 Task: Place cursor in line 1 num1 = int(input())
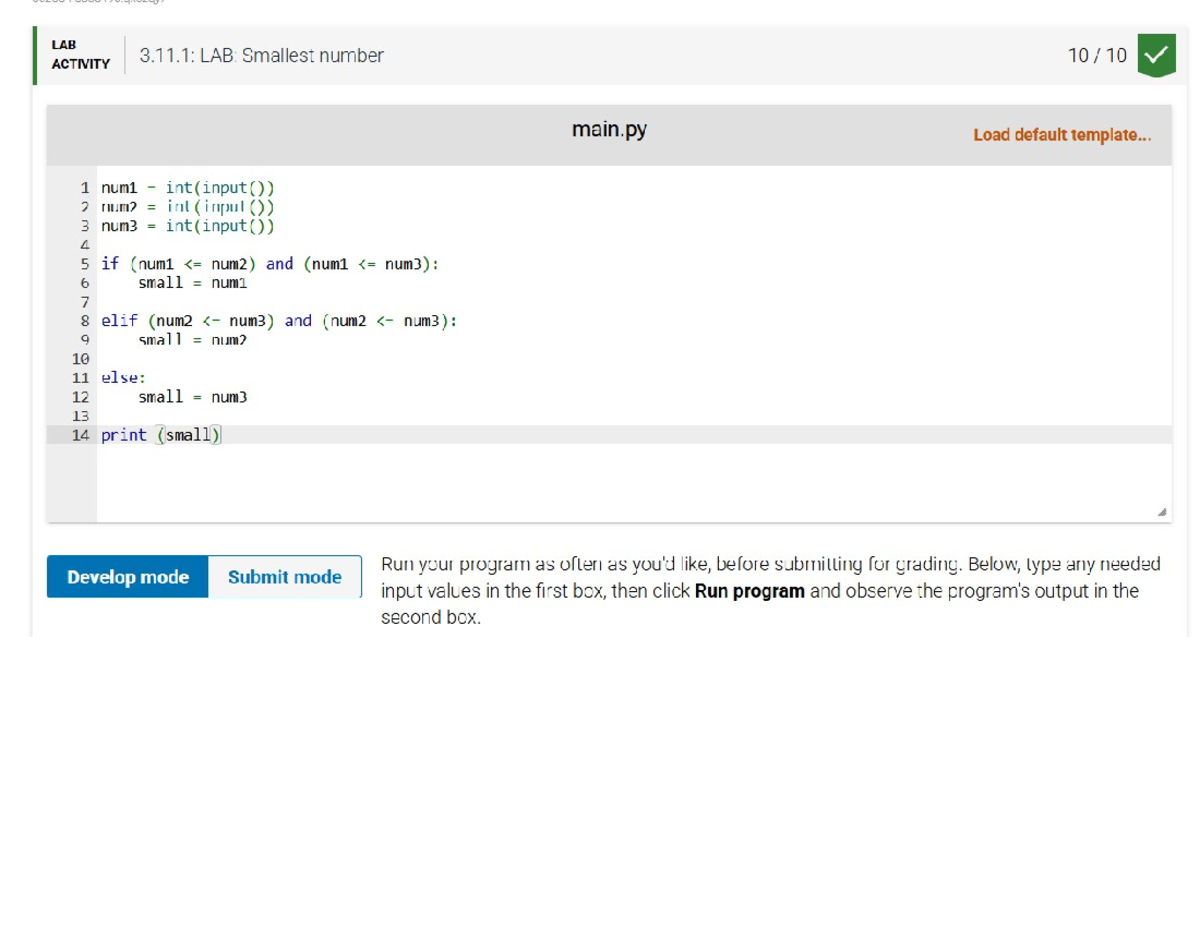pos(188,187)
